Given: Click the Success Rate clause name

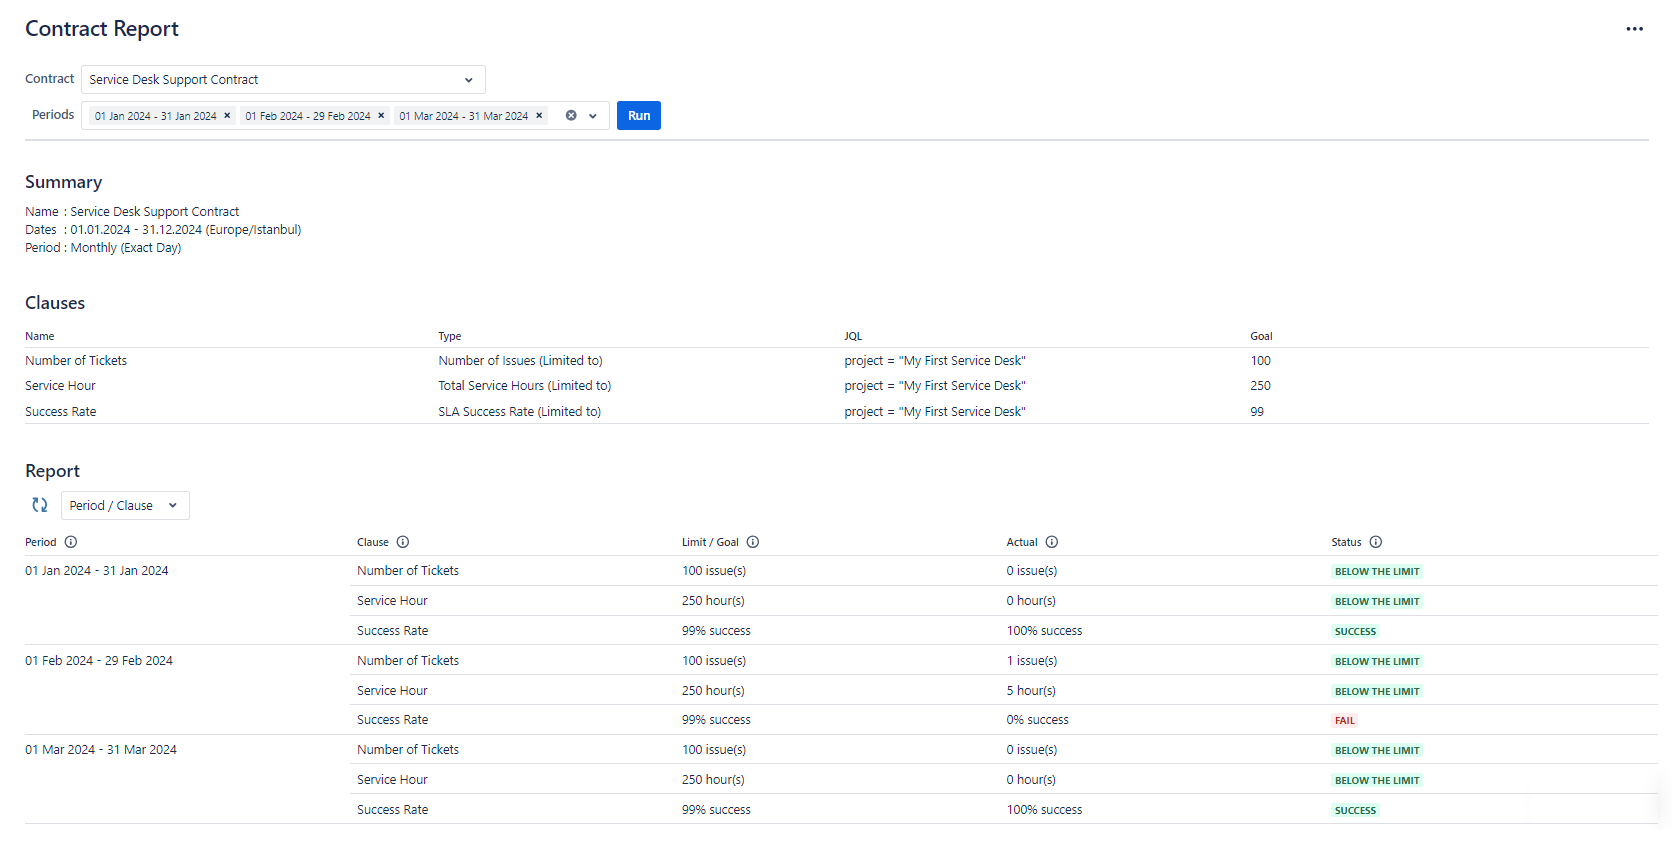Looking at the screenshot, I should click(x=61, y=412).
